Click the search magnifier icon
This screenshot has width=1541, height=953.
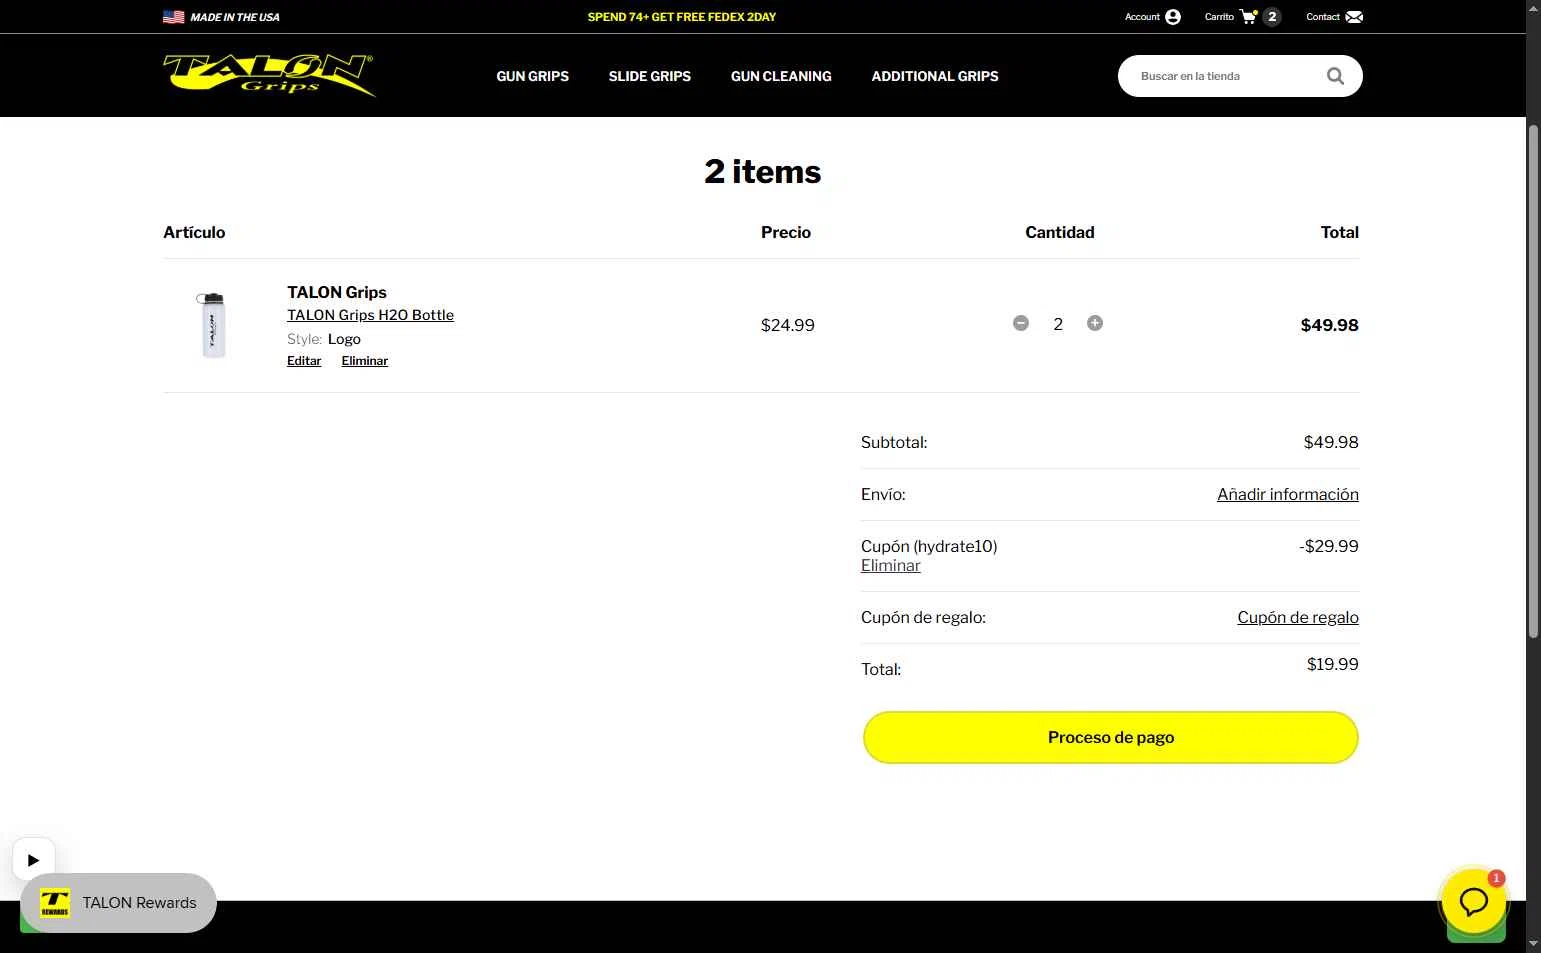[x=1335, y=76]
